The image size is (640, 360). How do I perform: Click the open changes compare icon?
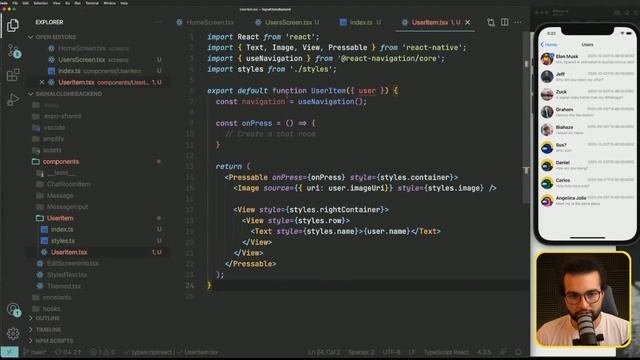tap(491, 22)
